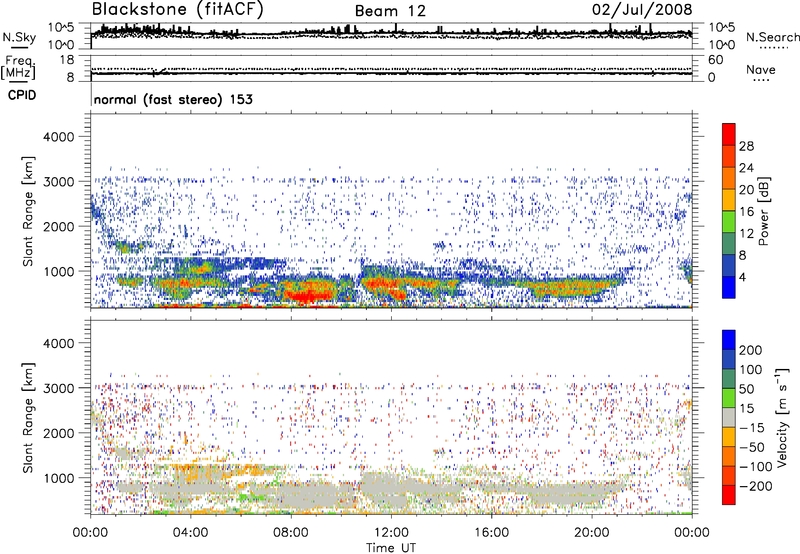The width and height of the screenshot is (800, 554).
Task: Click the red -200 velocity swatch
Action: 729,495
